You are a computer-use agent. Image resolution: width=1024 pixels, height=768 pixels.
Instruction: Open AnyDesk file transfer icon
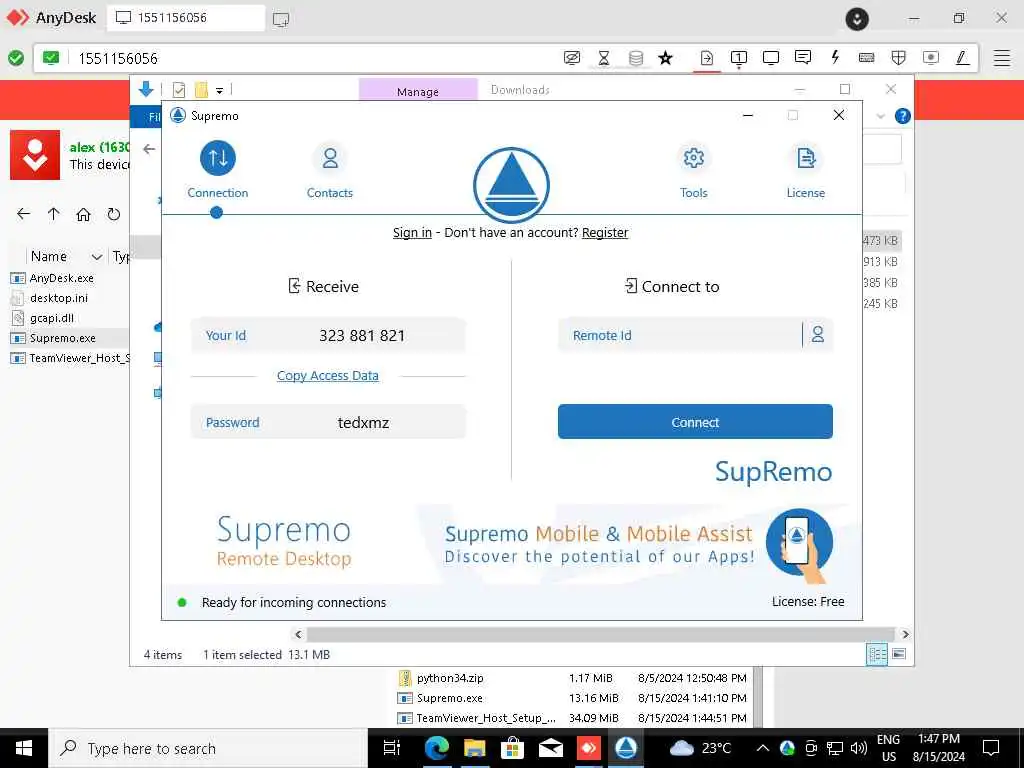(x=707, y=58)
